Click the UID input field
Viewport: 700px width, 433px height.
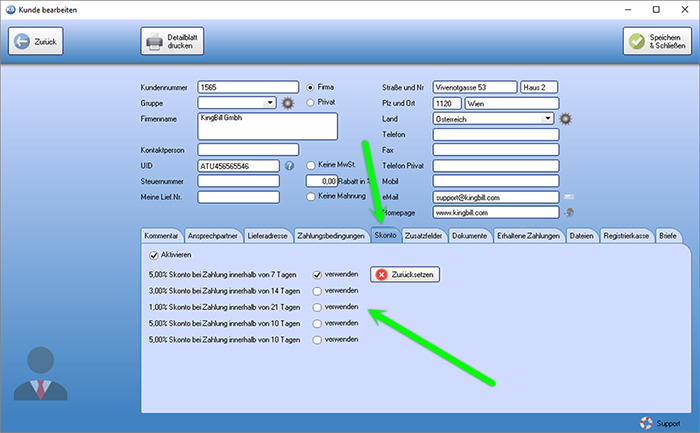pos(238,166)
